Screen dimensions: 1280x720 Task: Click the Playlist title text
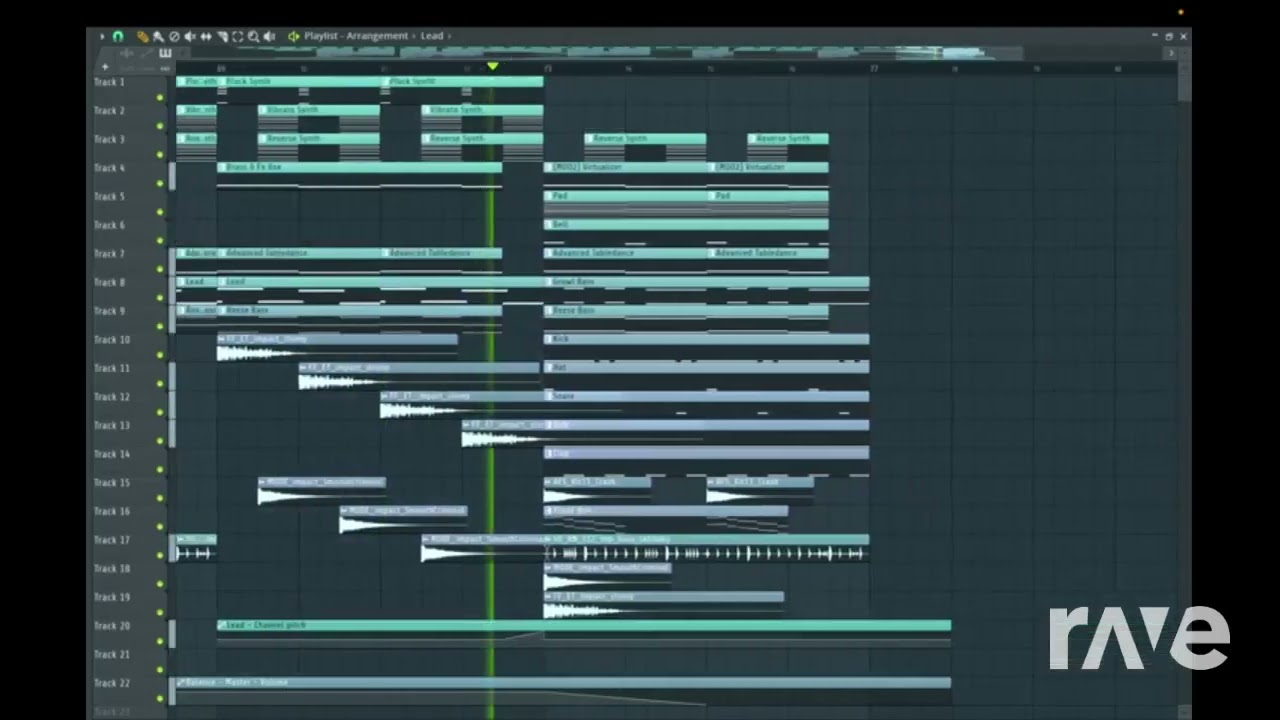(x=321, y=36)
